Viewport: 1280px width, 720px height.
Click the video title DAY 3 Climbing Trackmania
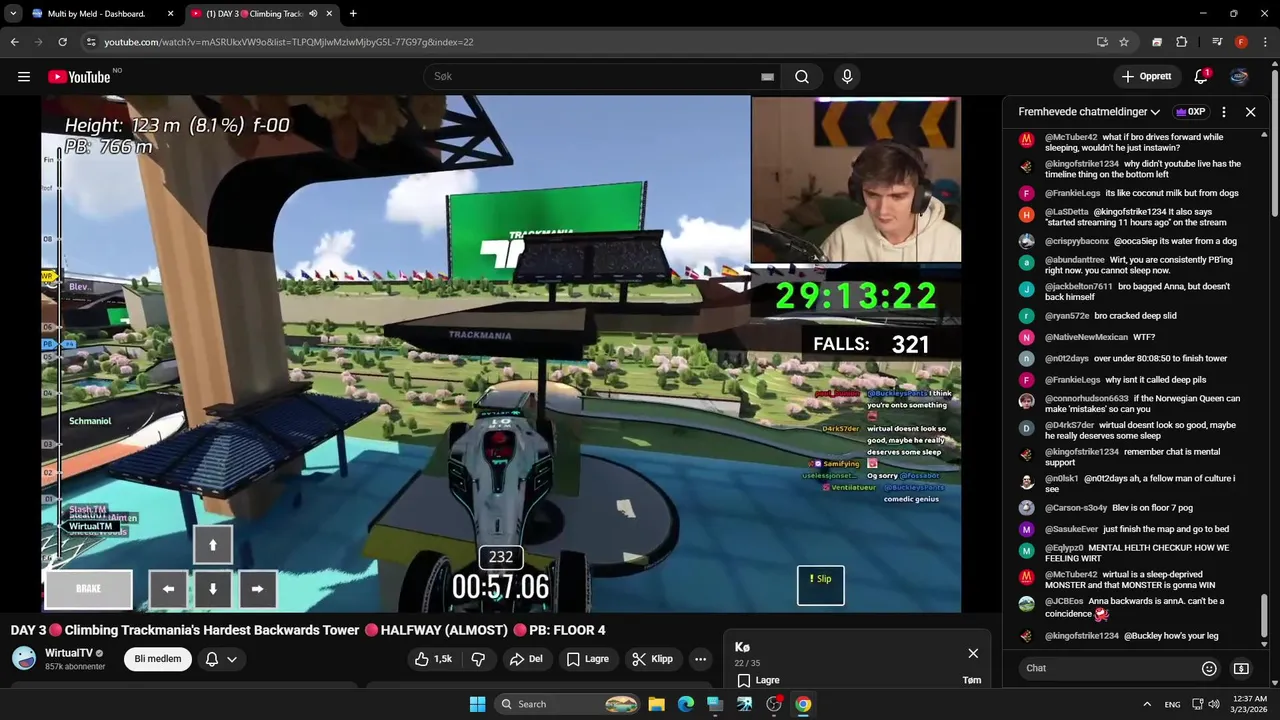click(308, 630)
